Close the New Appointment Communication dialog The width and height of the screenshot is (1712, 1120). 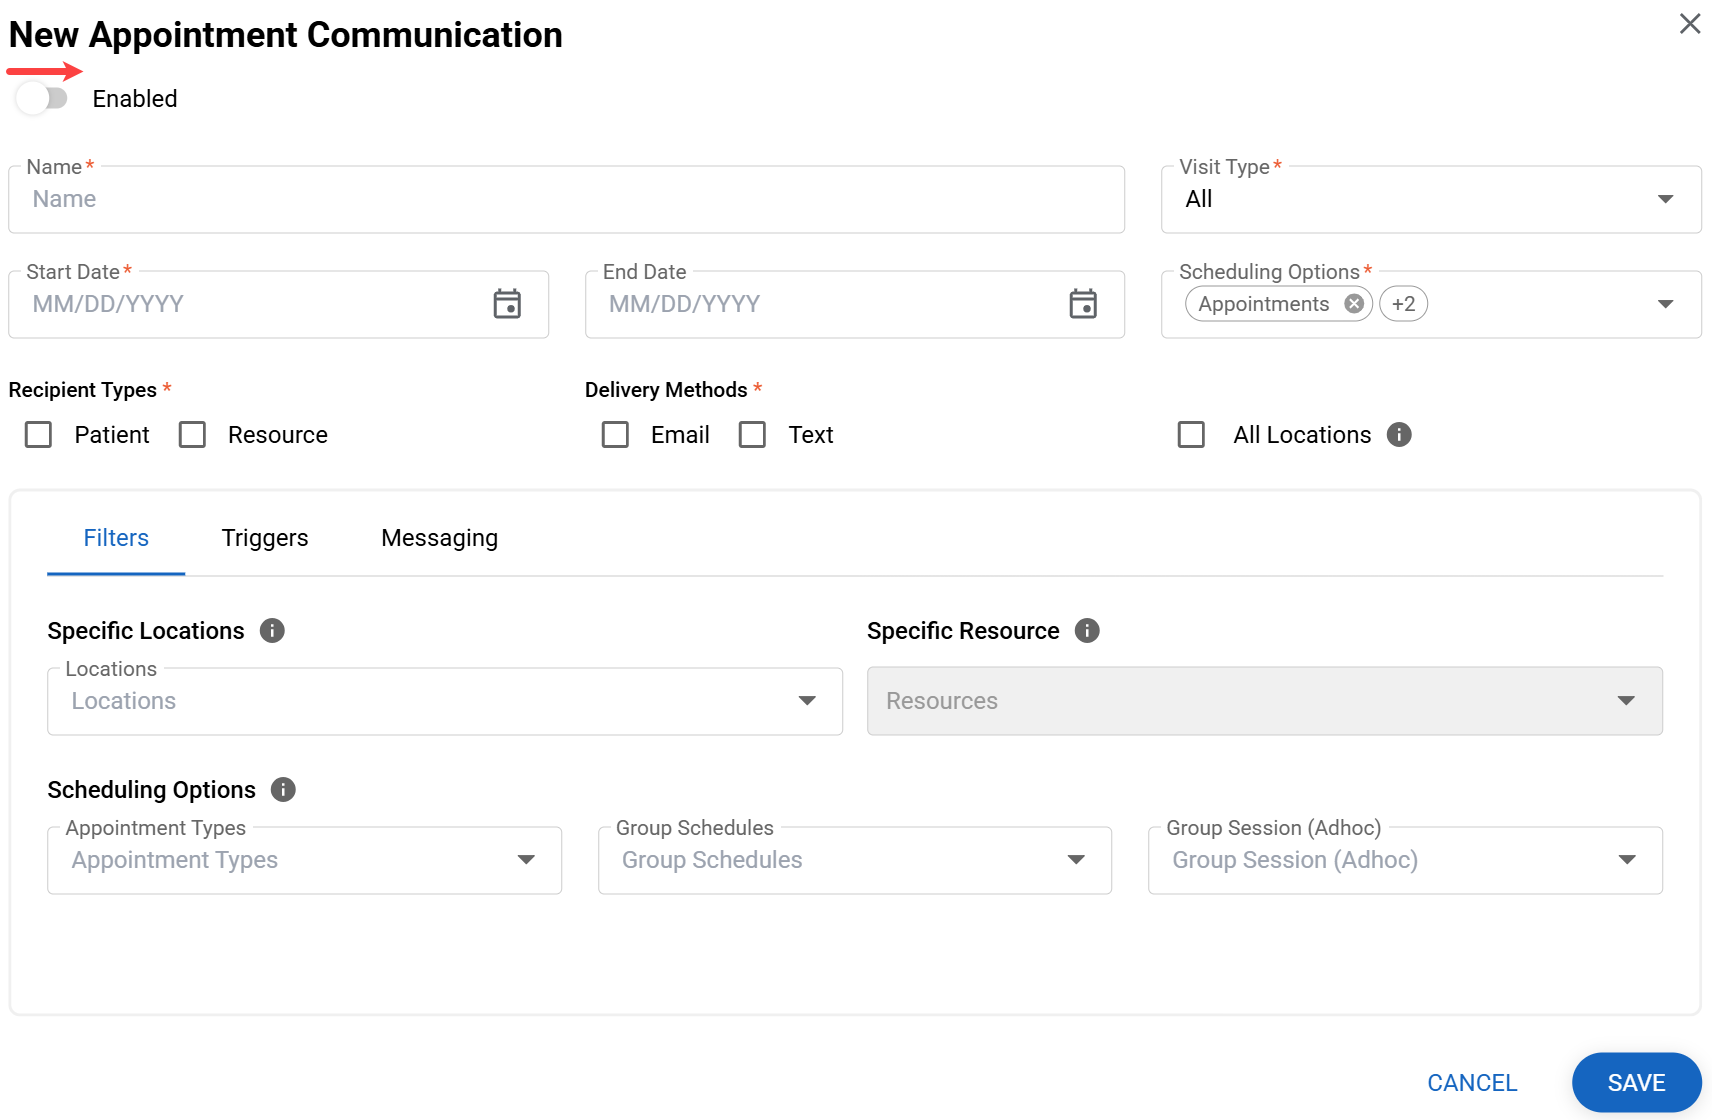(x=1689, y=24)
